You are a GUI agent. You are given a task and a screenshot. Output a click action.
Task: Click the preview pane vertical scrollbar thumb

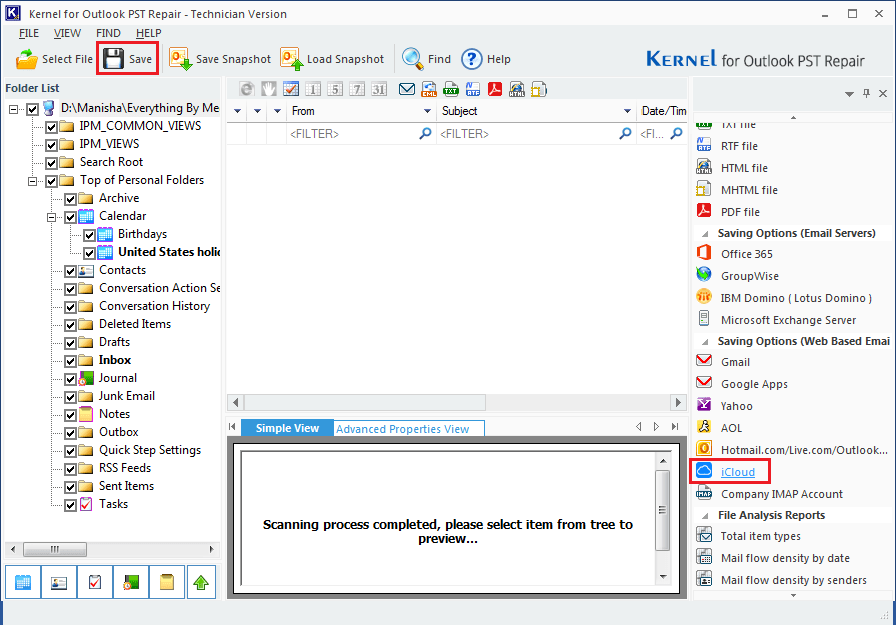tap(663, 511)
